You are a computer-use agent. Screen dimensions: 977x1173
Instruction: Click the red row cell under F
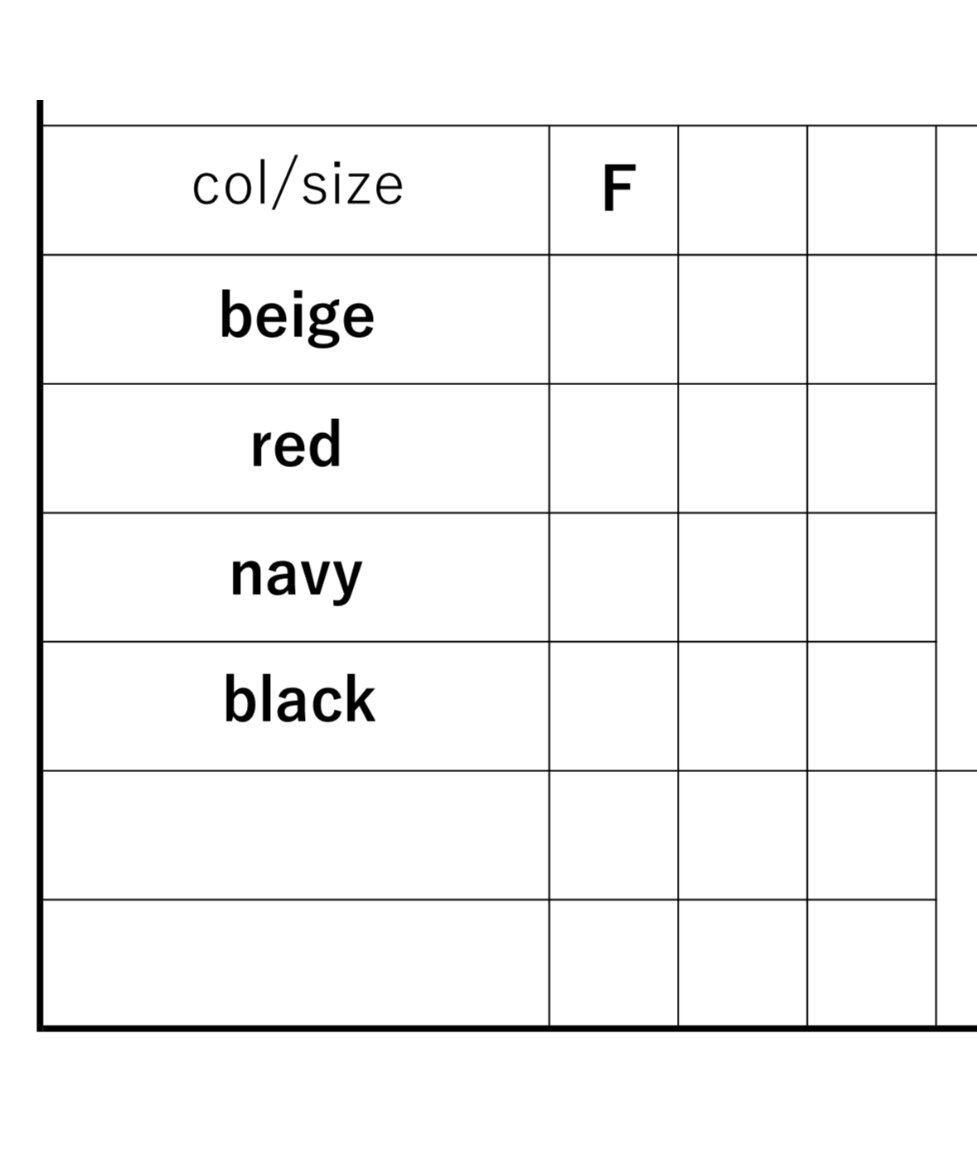[x=613, y=448]
